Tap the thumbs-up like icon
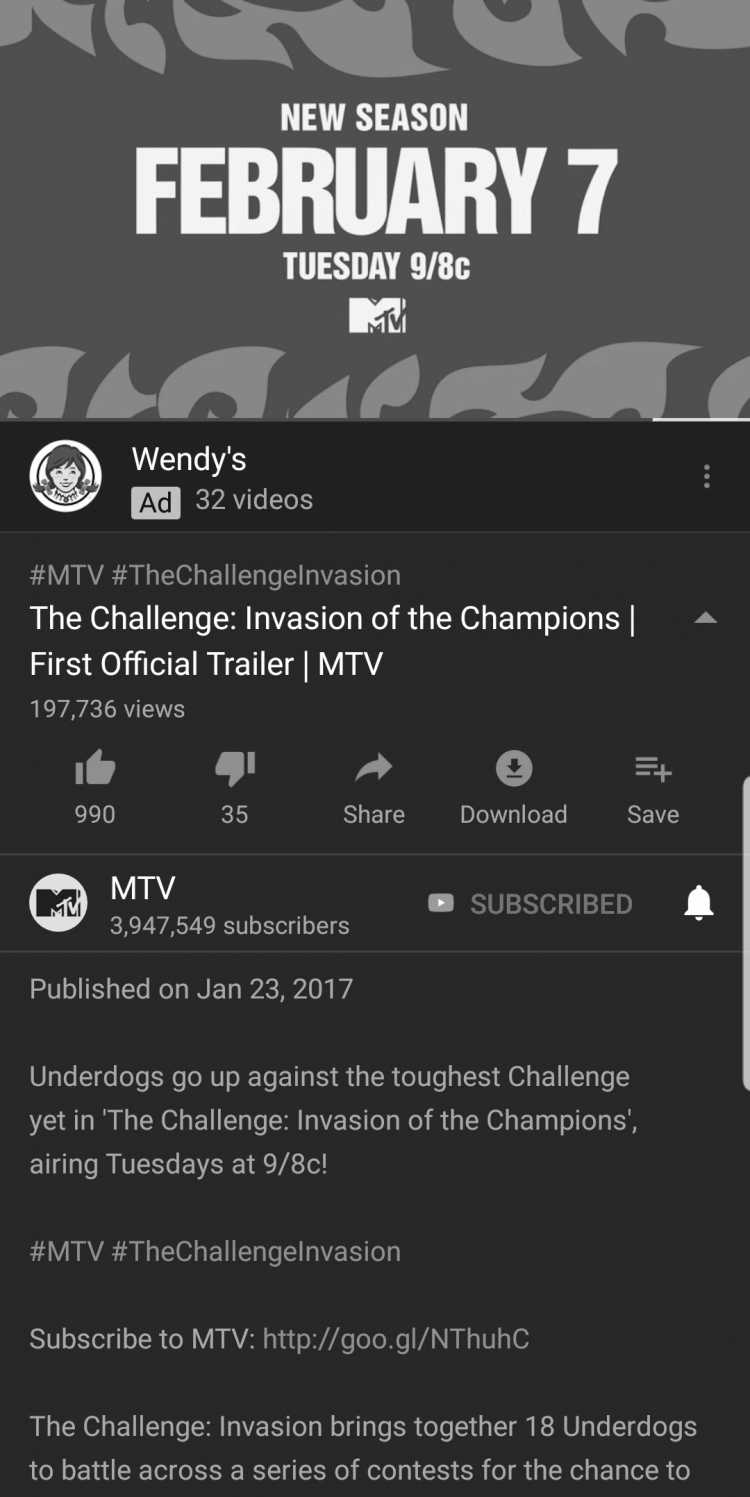 95,768
